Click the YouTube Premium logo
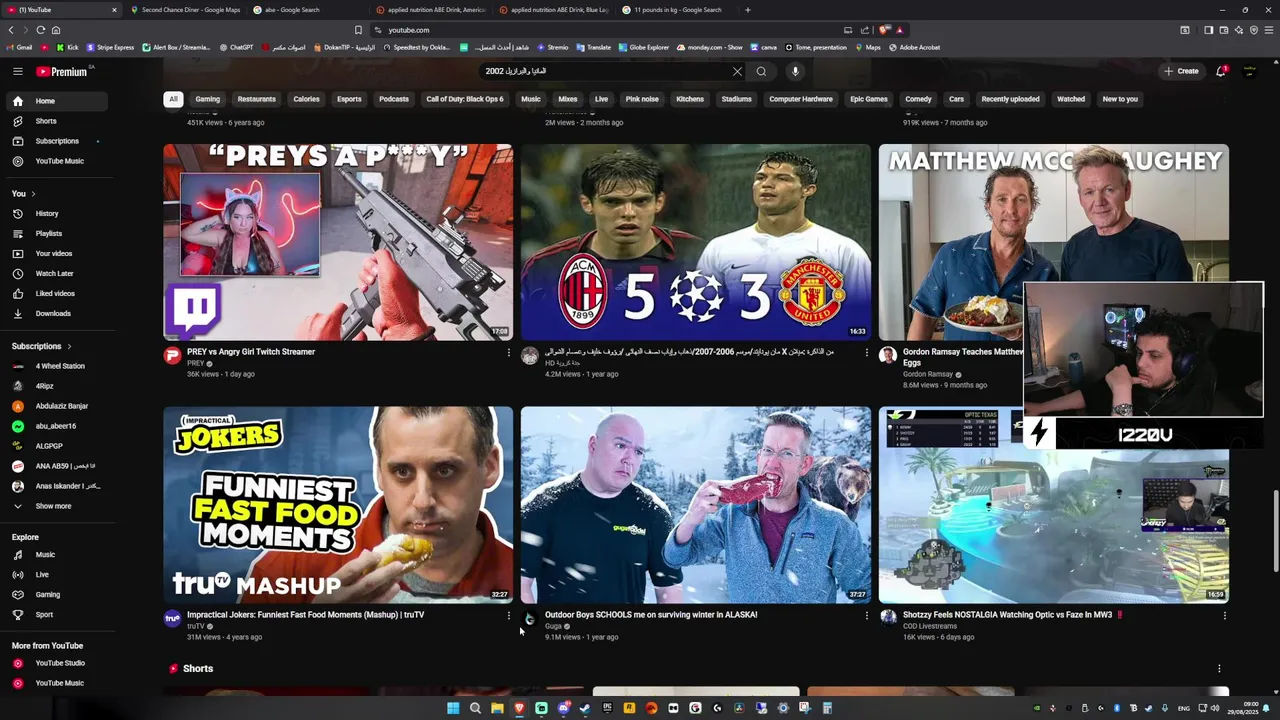1280x720 pixels. (62, 71)
